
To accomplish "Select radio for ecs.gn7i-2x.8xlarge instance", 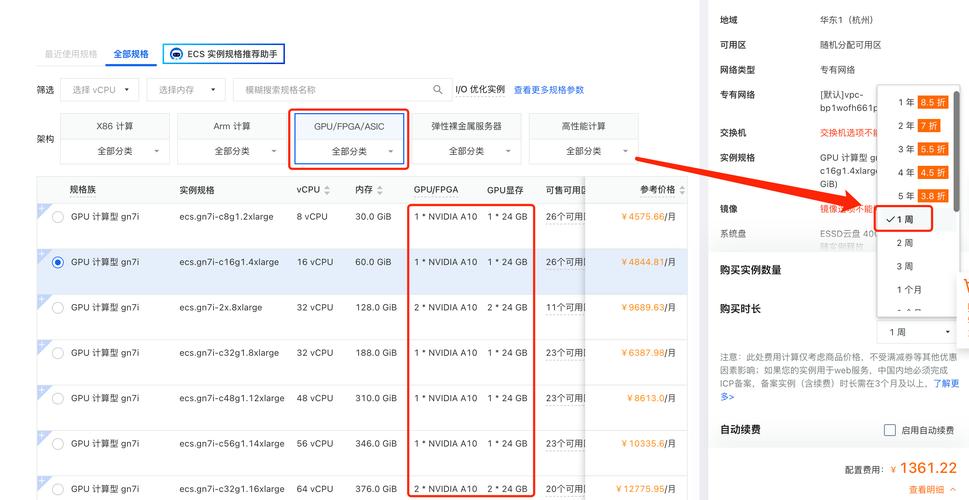I will pos(57,307).
